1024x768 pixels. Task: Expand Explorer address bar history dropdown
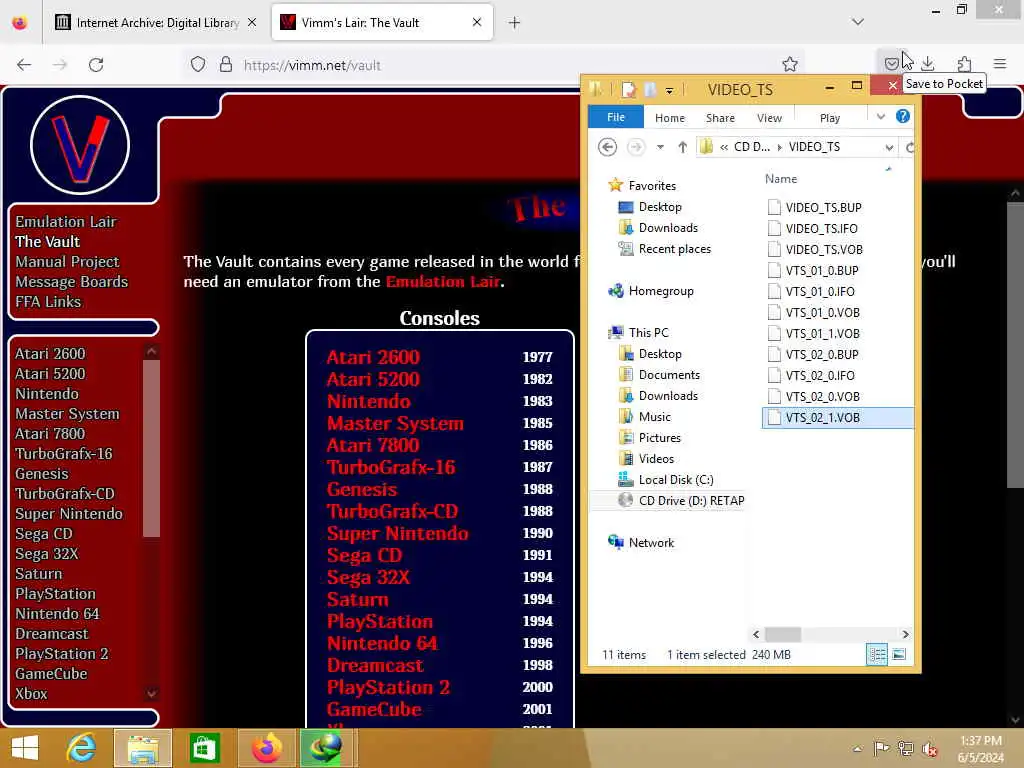(x=889, y=148)
